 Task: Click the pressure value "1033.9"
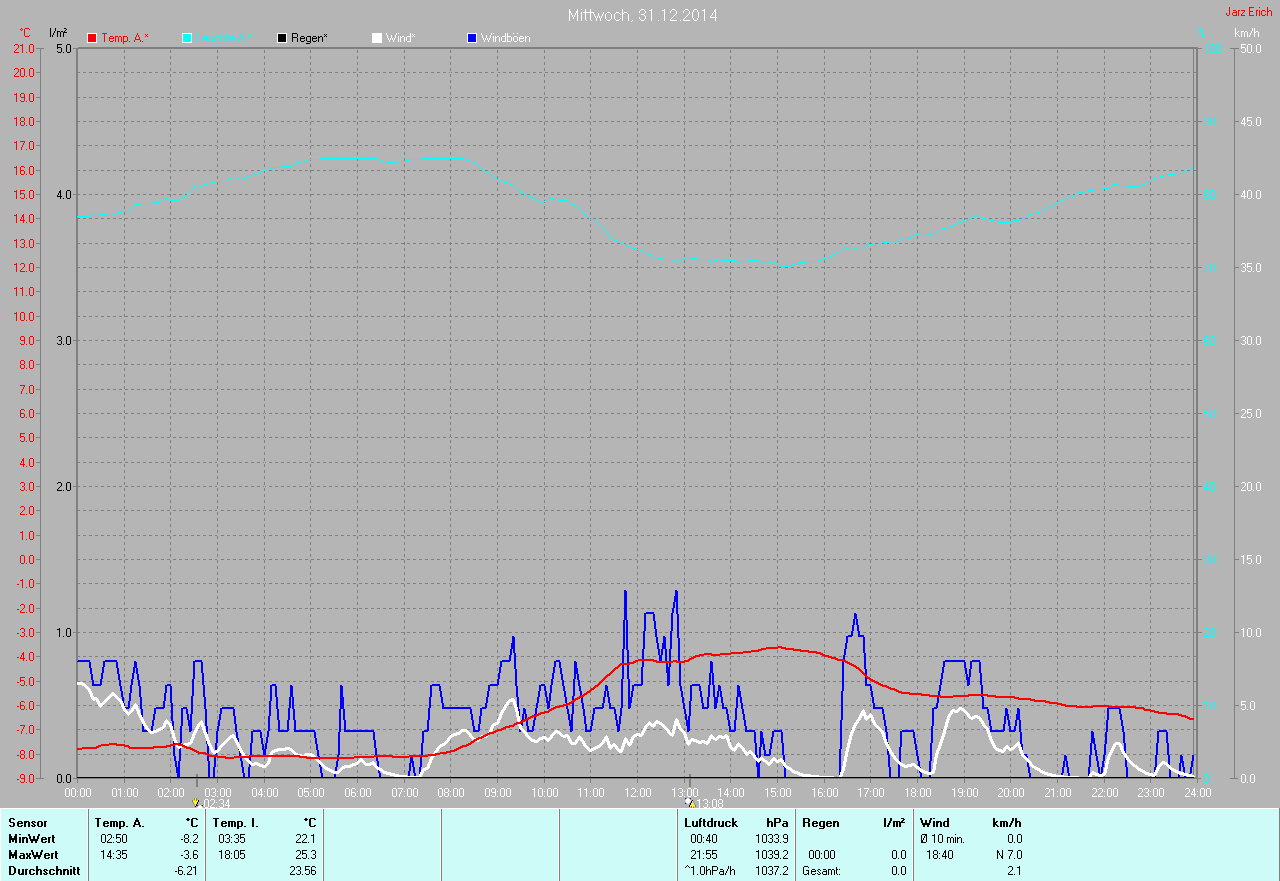(x=771, y=839)
